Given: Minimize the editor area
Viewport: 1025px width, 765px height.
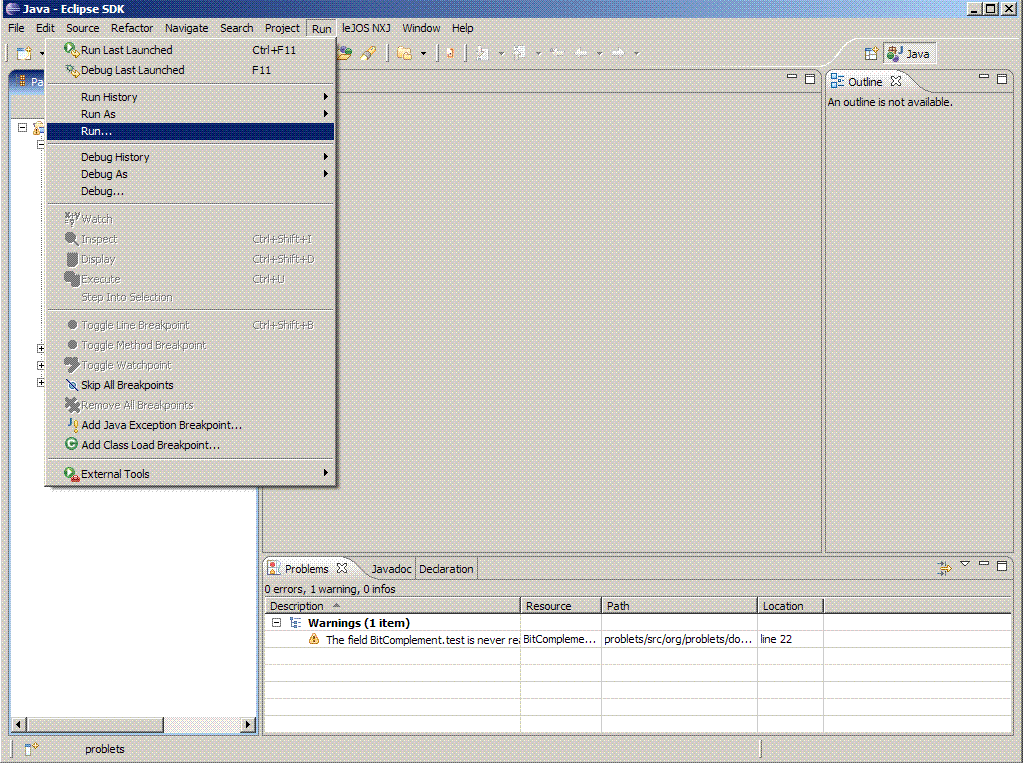Looking at the screenshot, I should tap(792, 78).
